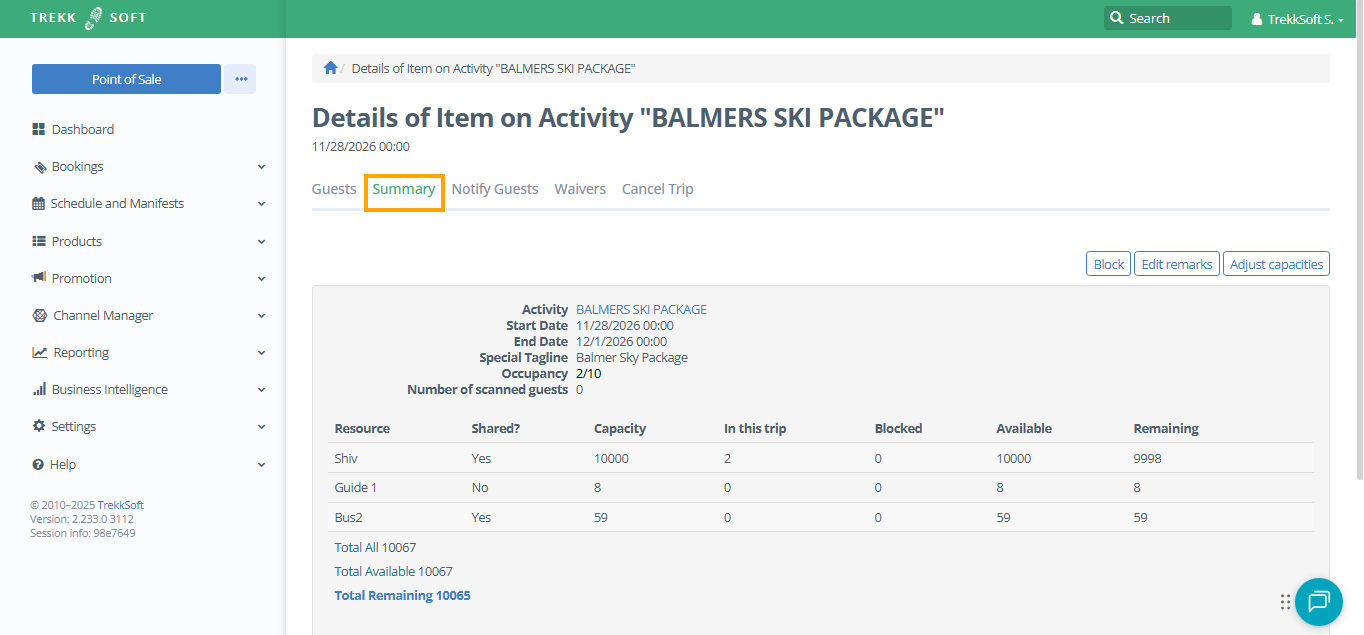Click the Channel Manager icon
1364x635 pixels.
click(x=39, y=315)
